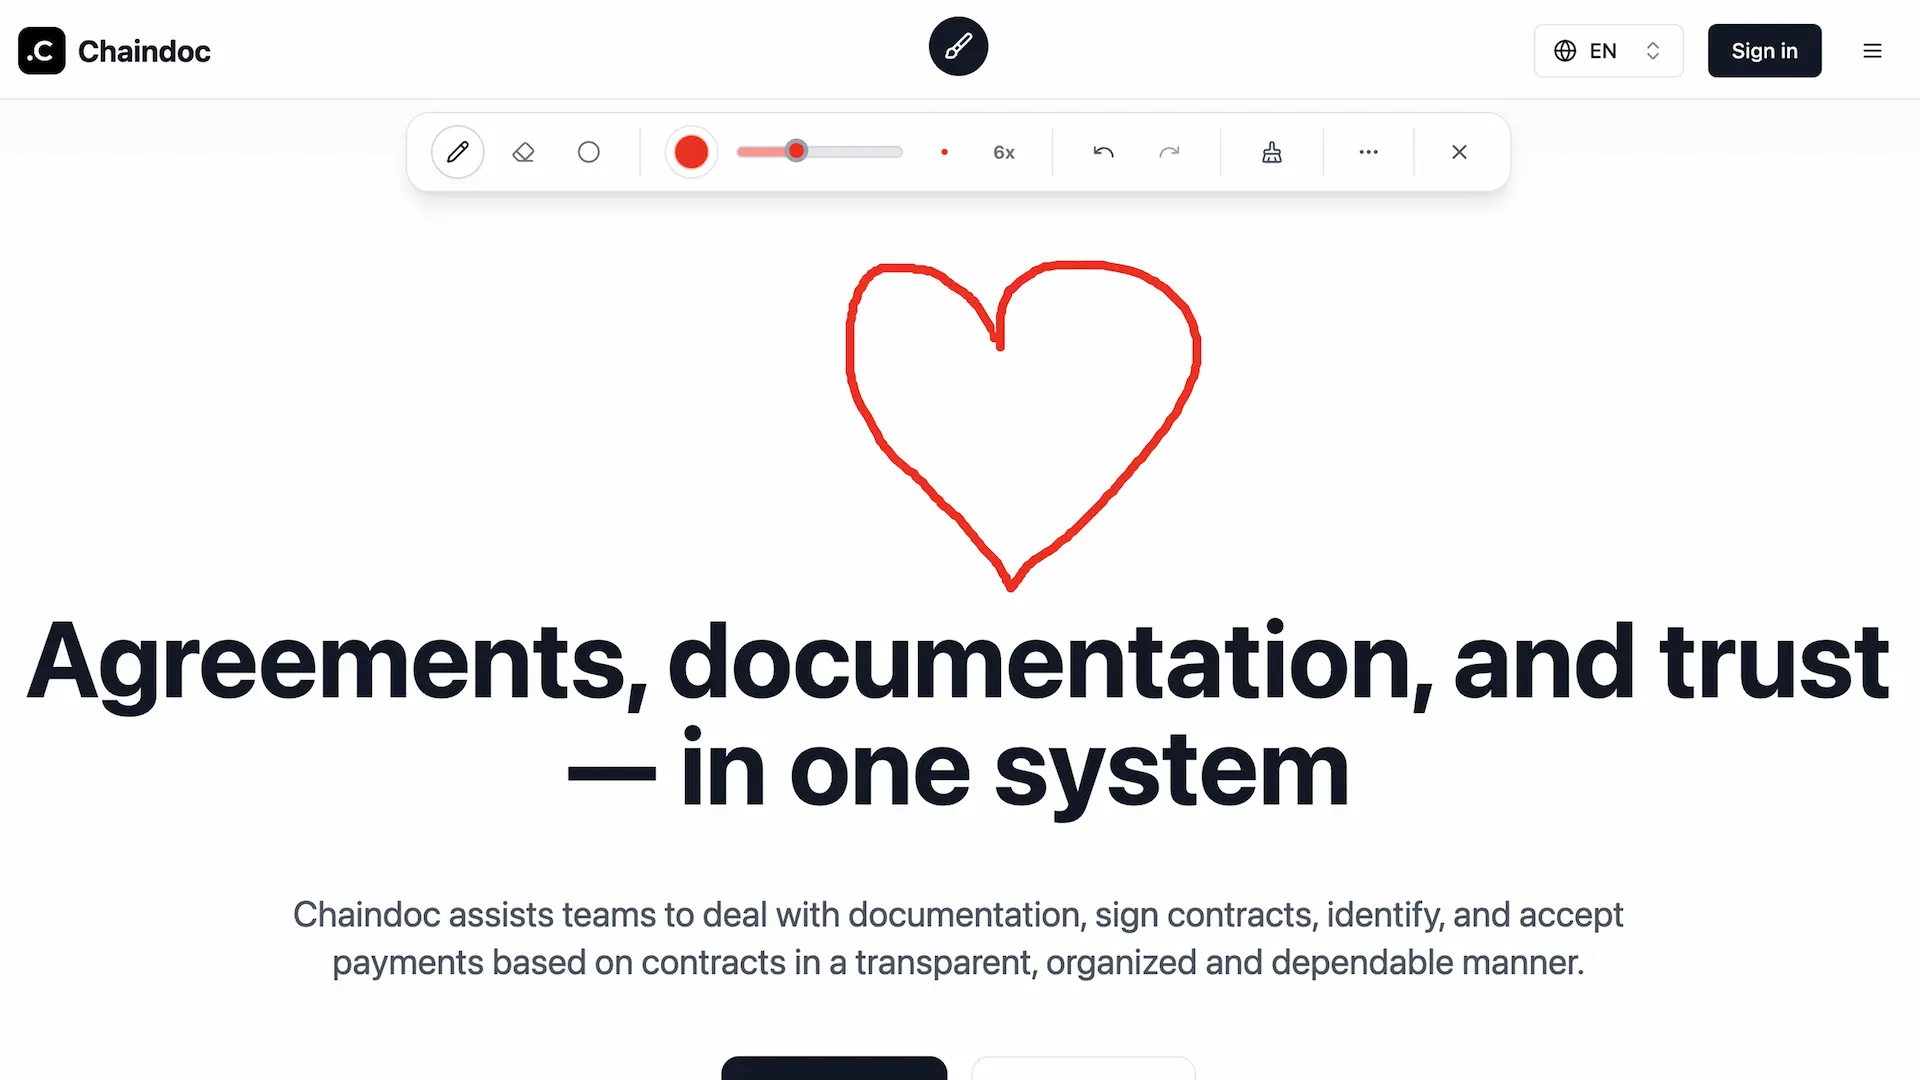Select the eraser tool

point(523,152)
